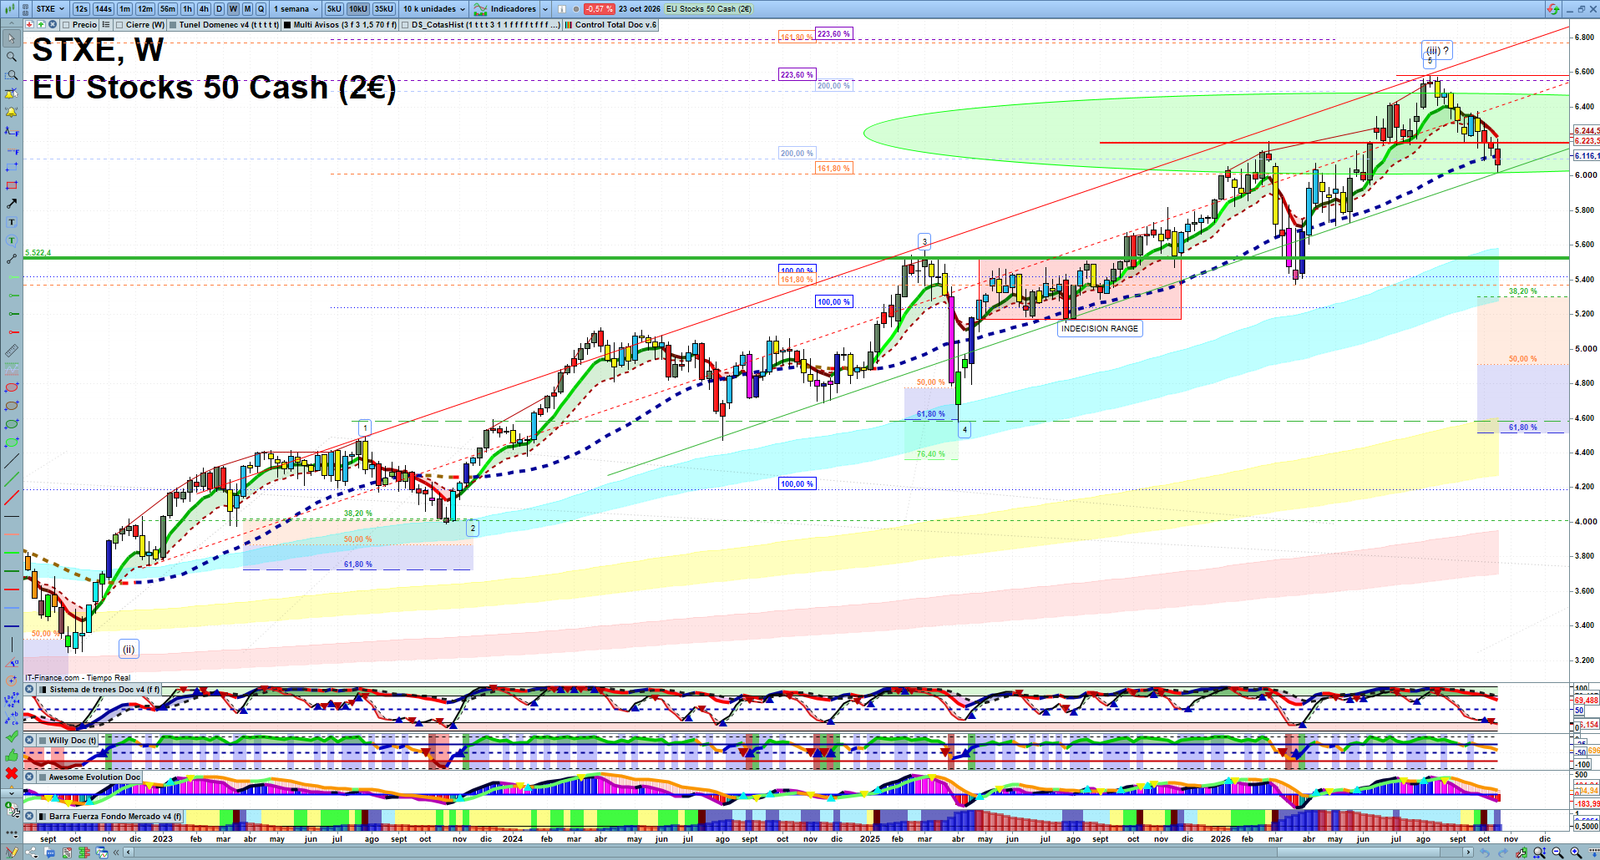Select the 12m timeframe
1600x860 pixels.
(x=145, y=9)
